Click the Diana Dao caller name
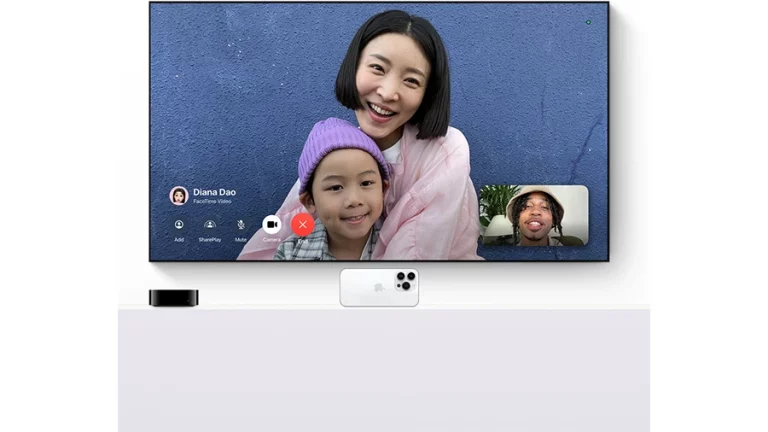The width and height of the screenshot is (768, 432). pos(214,192)
